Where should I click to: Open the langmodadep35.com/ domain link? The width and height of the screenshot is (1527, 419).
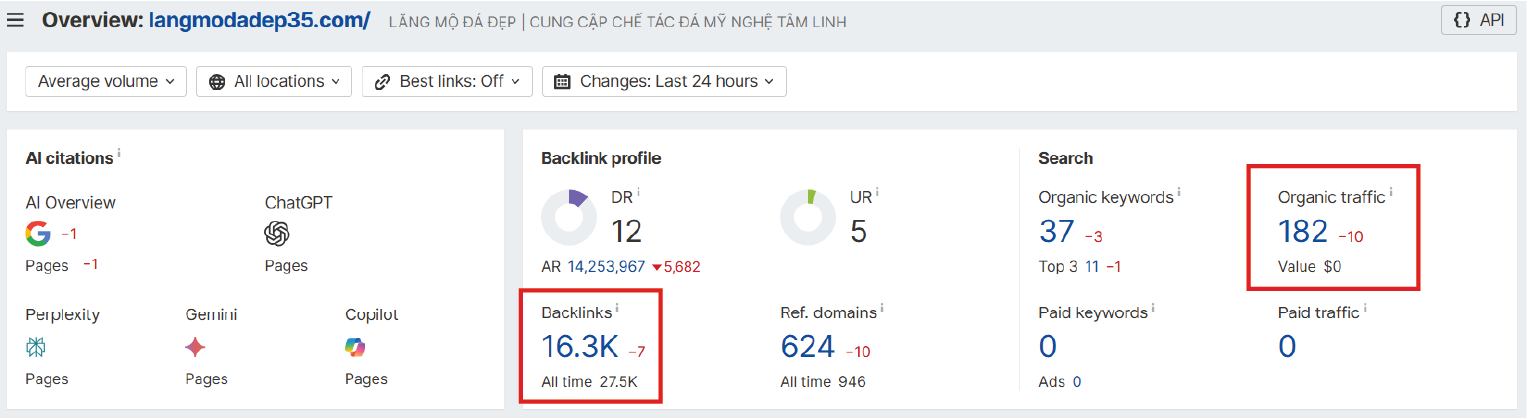[260, 20]
